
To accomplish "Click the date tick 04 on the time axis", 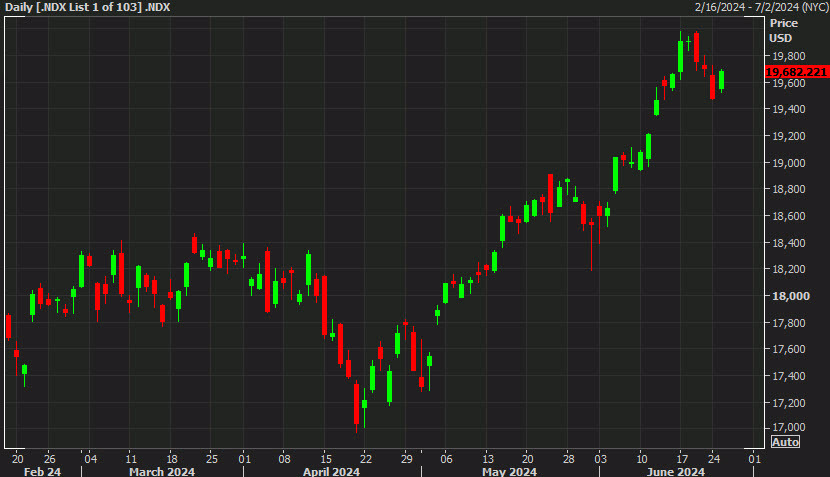I will (x=91, y=458).
